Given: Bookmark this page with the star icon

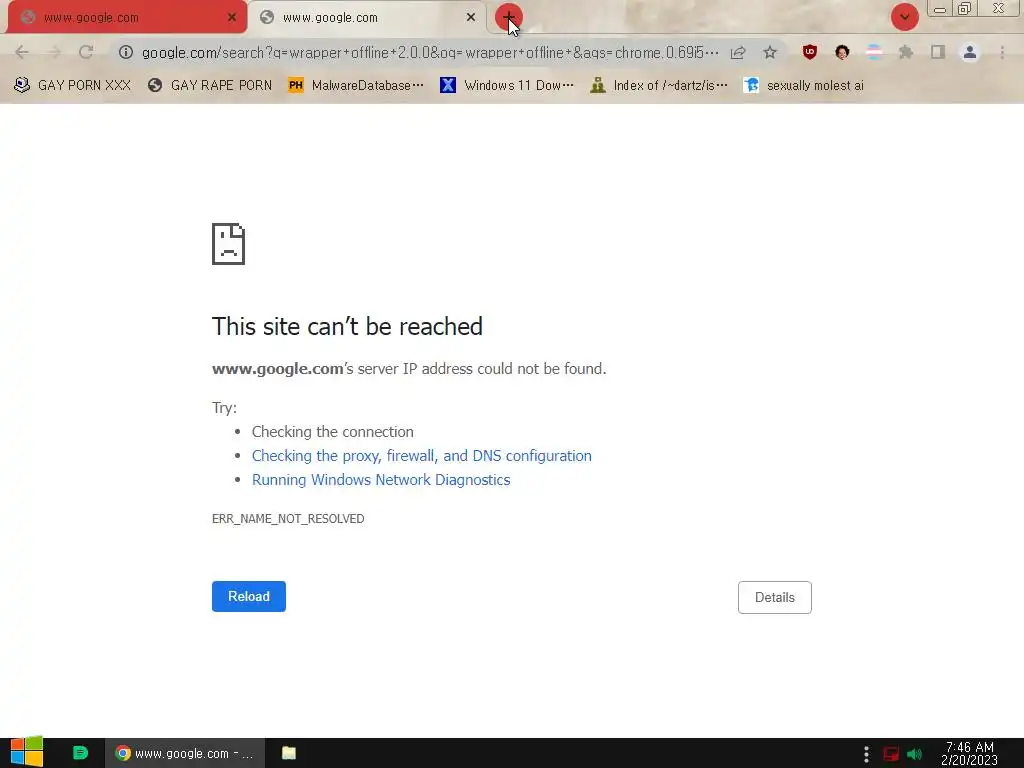Looking at the screenshot, I should point(770,52).
